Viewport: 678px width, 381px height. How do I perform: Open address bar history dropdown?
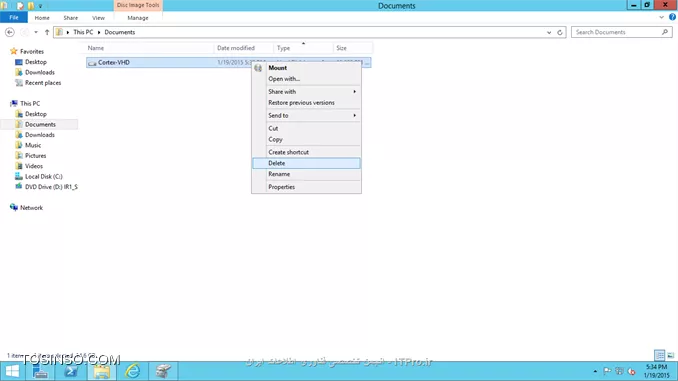click(549, 32)
